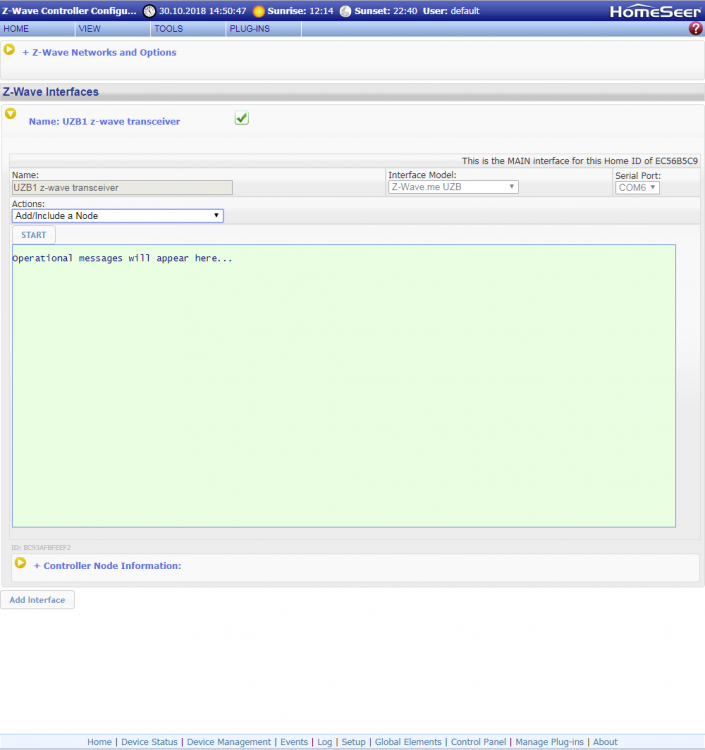705x750 pixels.
Task: Click the red help question mark icon
Action: tap(696, 29)
